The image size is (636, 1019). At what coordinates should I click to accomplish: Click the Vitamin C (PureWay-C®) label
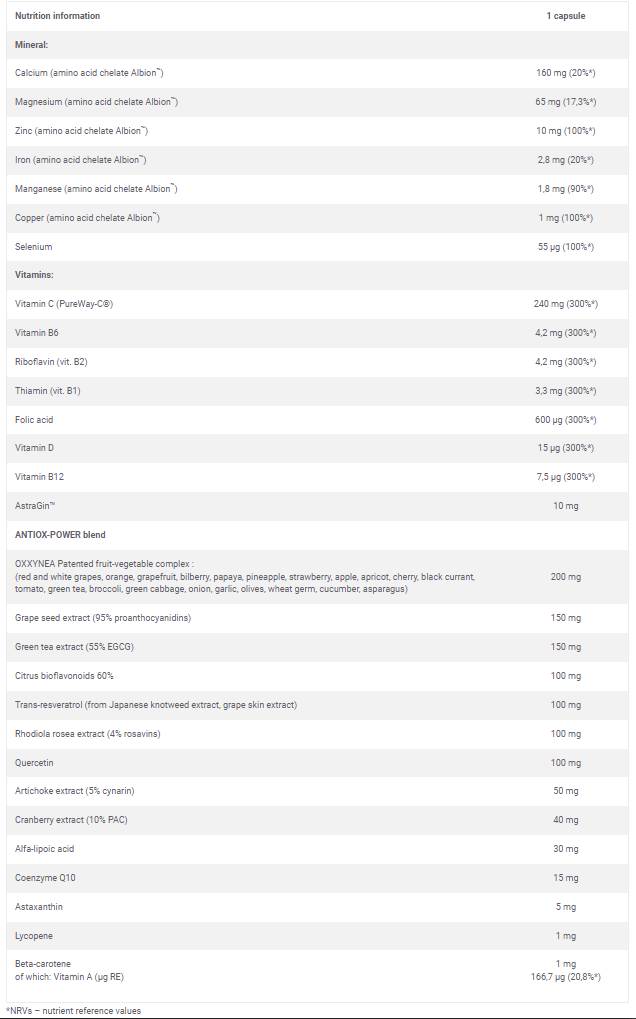click(64, 303)
